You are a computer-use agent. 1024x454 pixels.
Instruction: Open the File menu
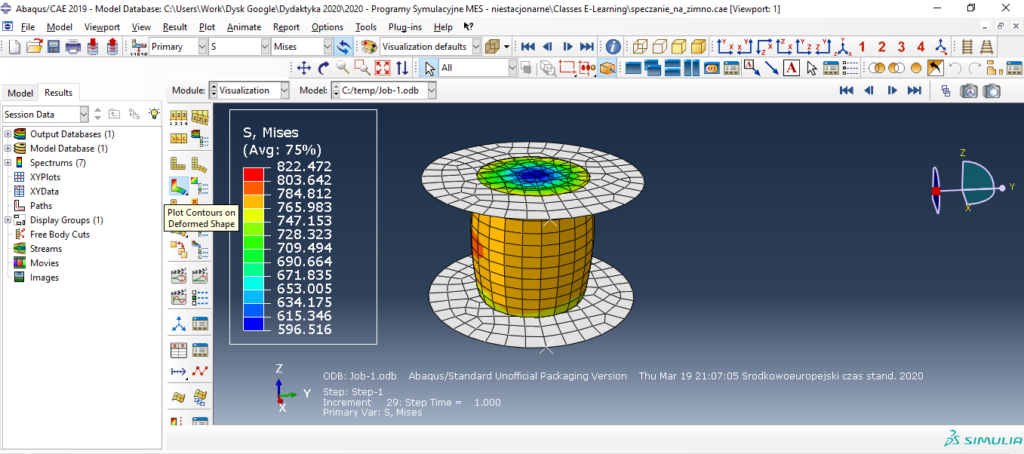[x=27, y=27]
